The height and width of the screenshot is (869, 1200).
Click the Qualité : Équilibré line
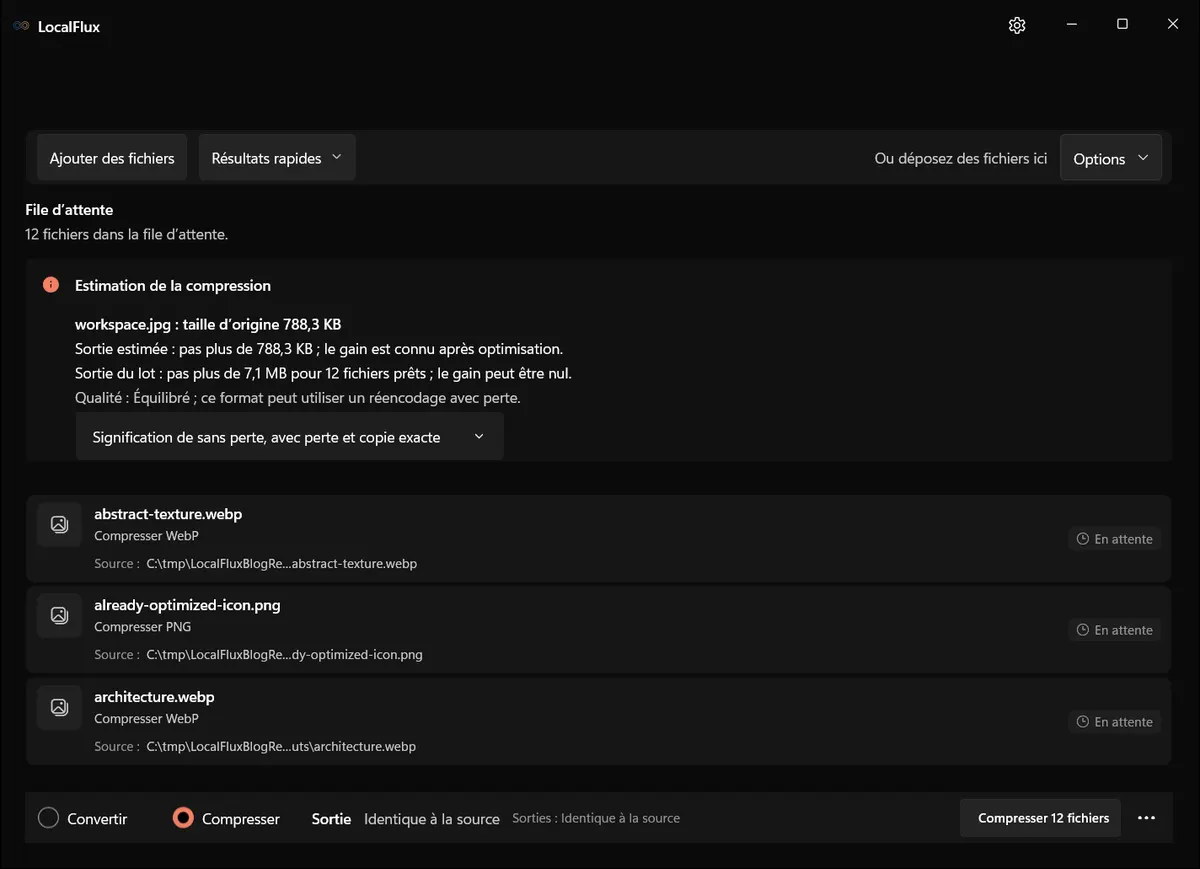[298, 398]
